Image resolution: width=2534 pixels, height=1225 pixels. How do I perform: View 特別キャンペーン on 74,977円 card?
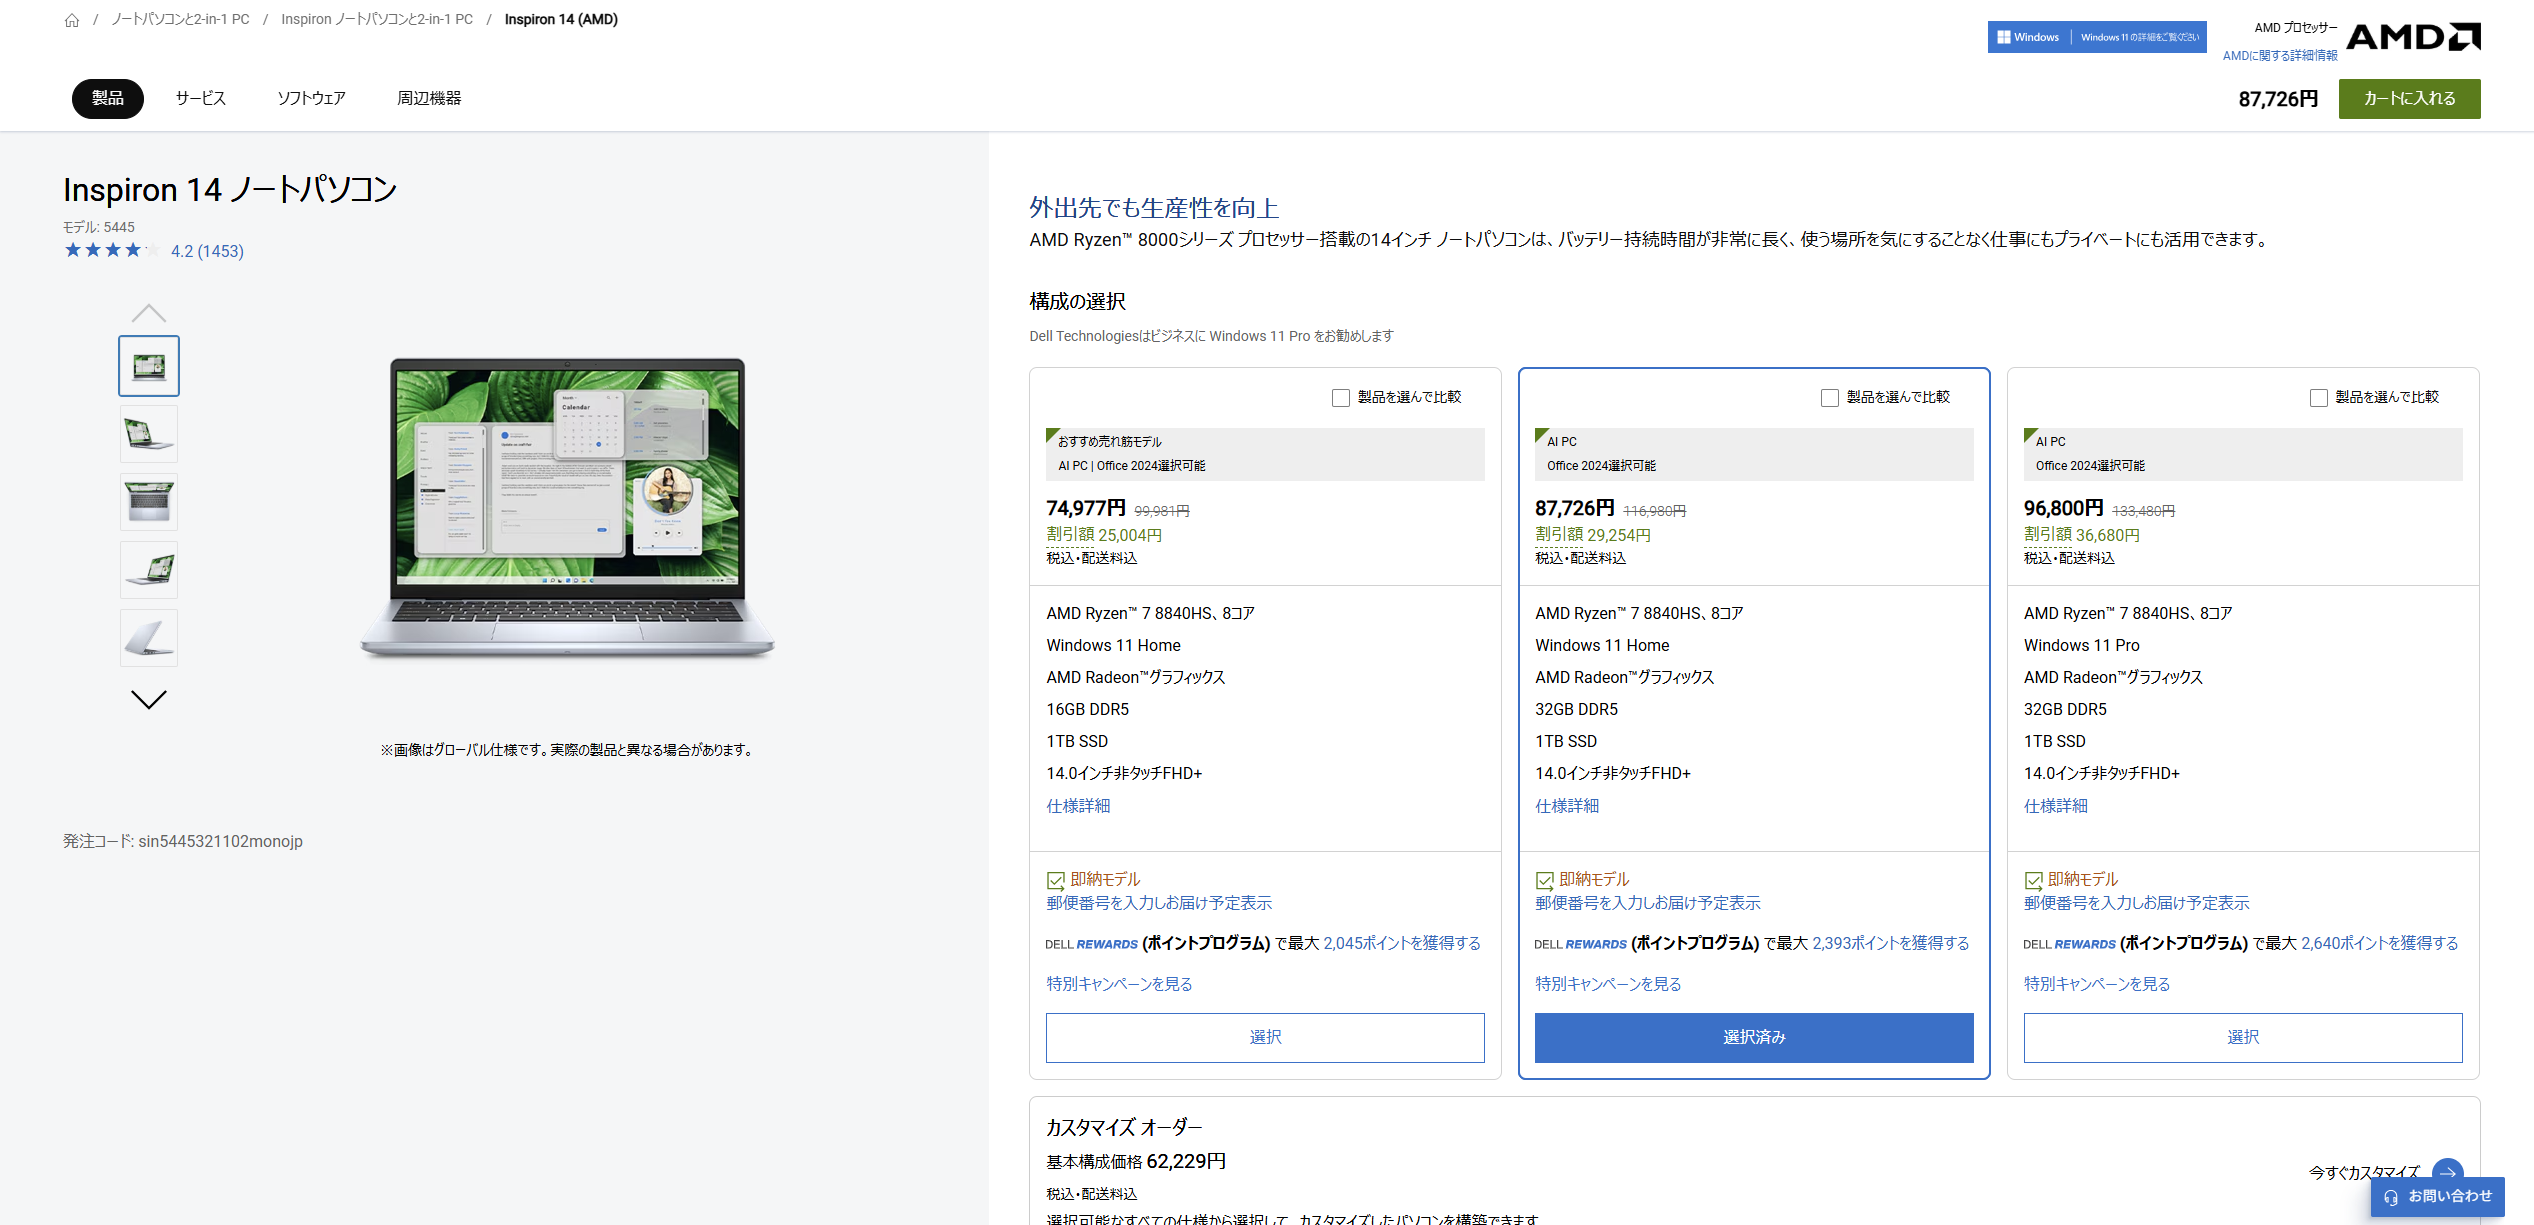click(x=1119, y=984)
